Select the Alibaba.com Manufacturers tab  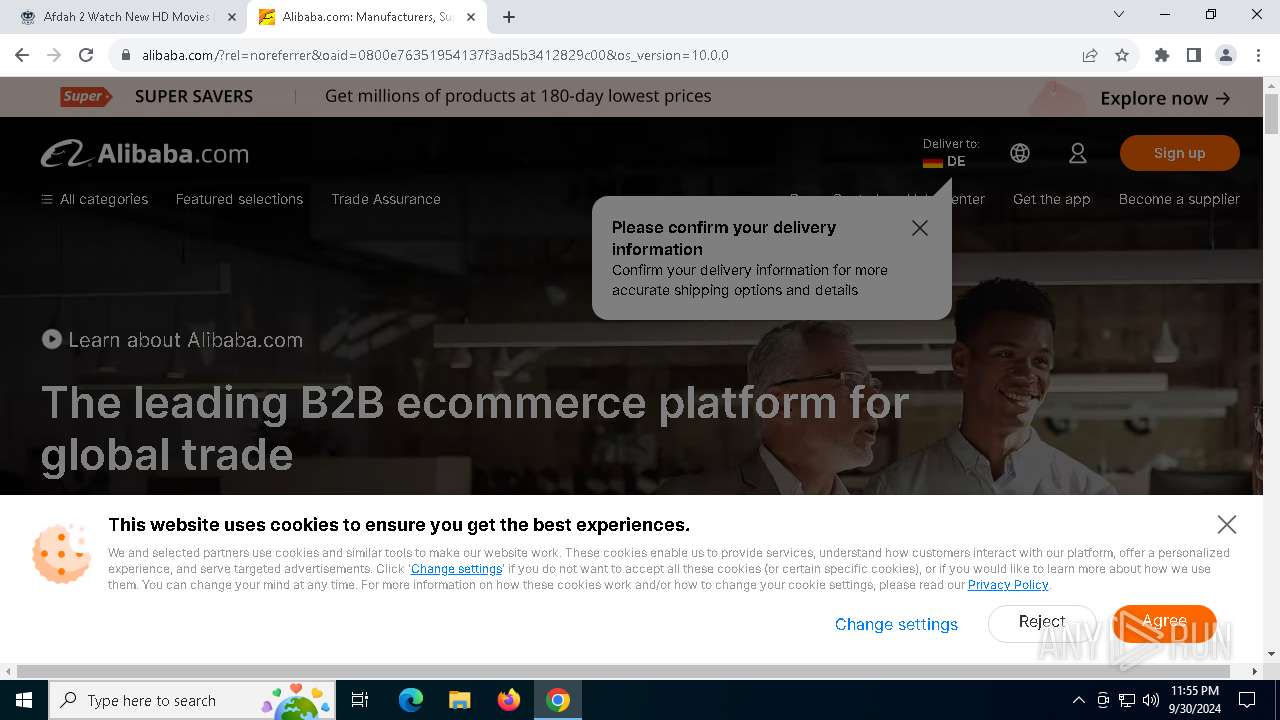pos(367,17)
